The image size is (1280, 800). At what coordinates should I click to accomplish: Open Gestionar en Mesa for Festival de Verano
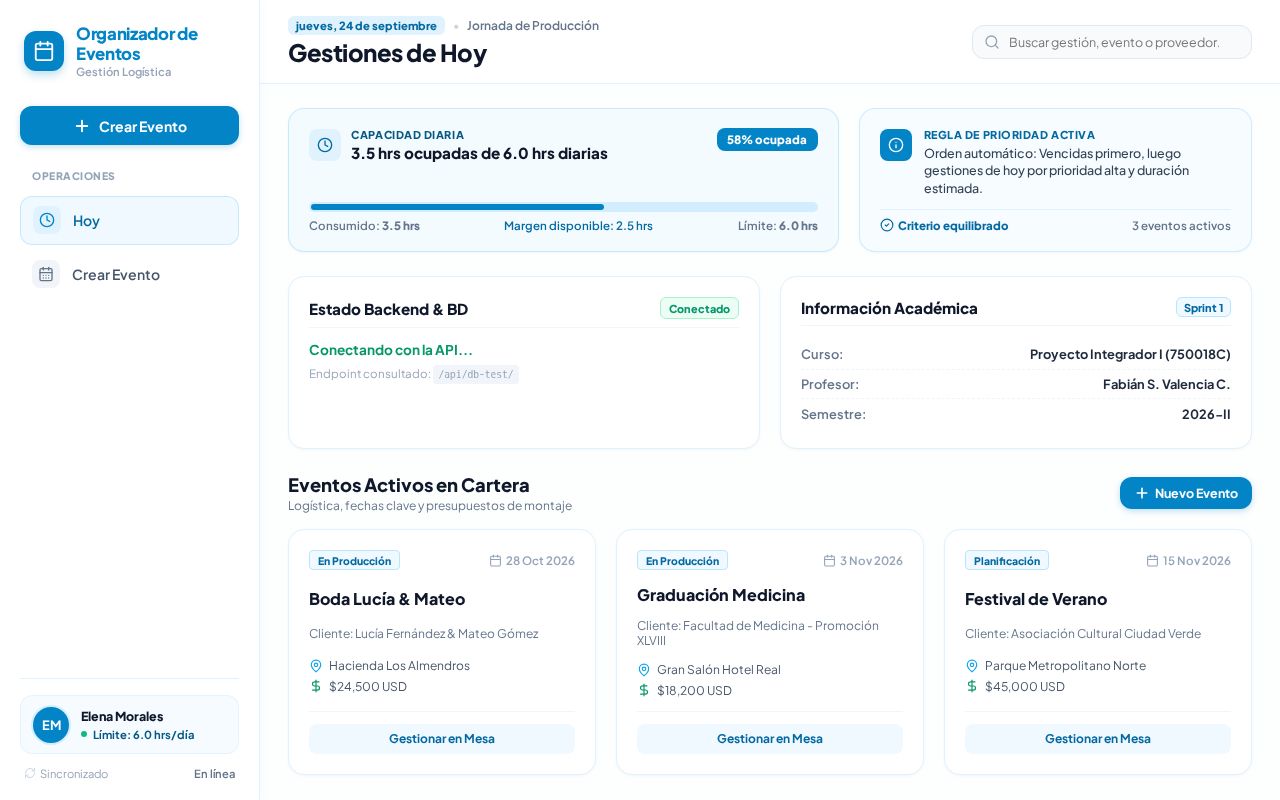(x=1098, y=738)
